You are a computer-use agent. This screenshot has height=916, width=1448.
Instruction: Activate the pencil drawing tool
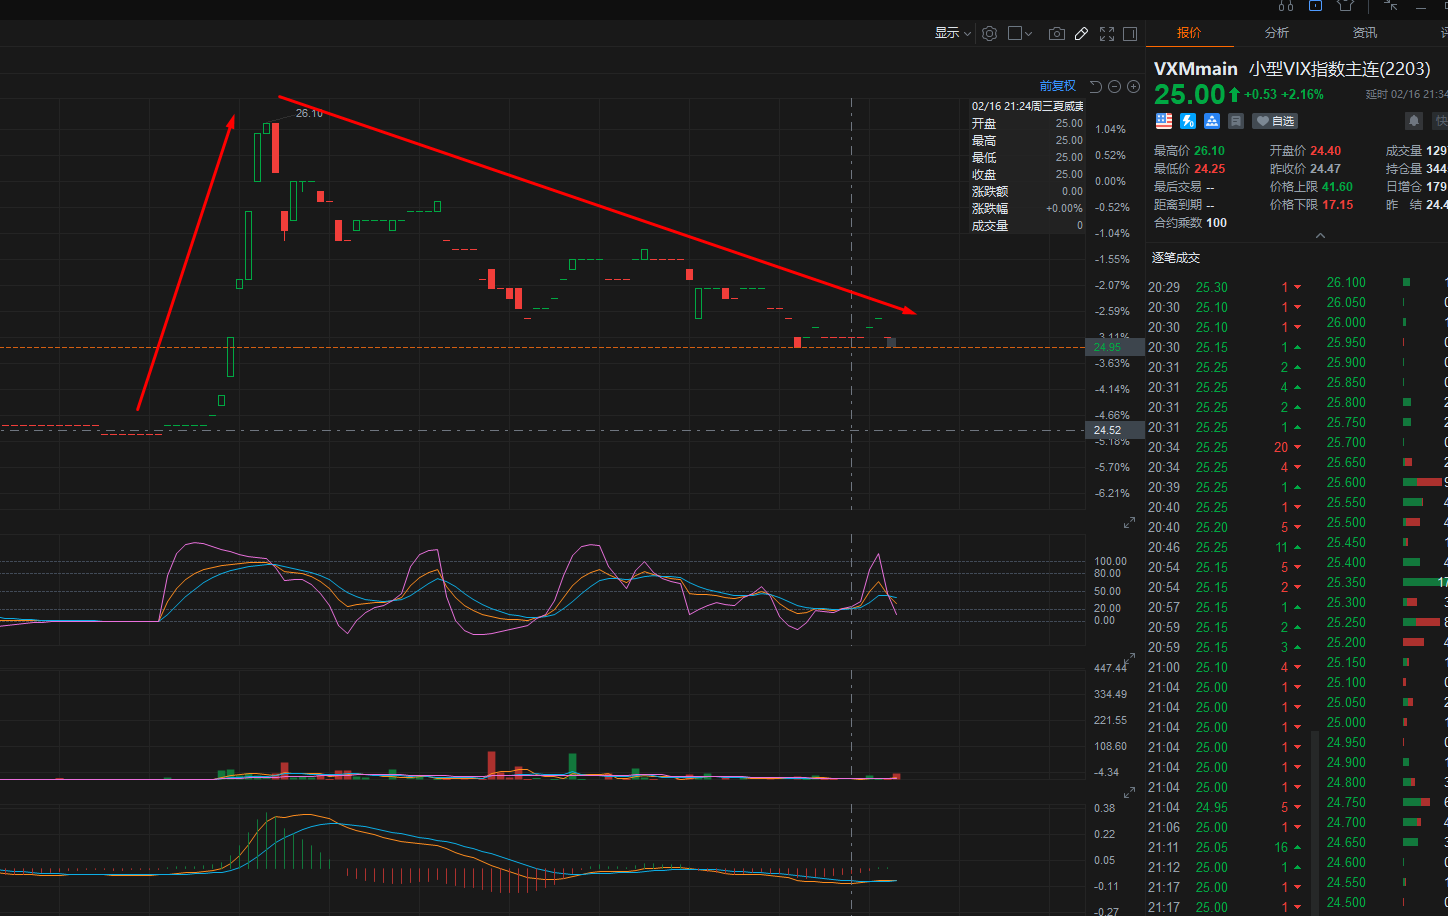click(x=1081, y=33)
